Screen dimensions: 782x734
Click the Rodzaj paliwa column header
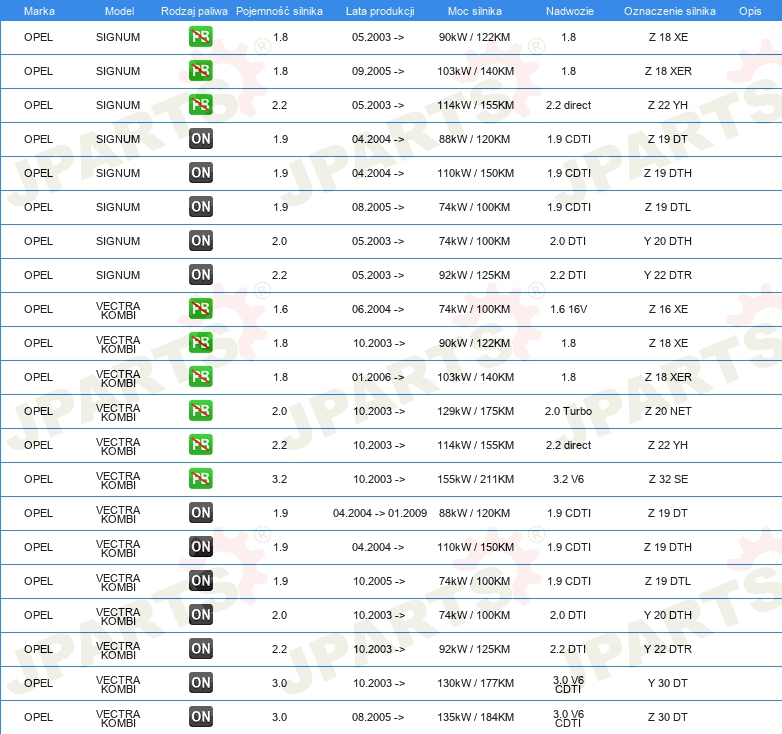(194, 11)
